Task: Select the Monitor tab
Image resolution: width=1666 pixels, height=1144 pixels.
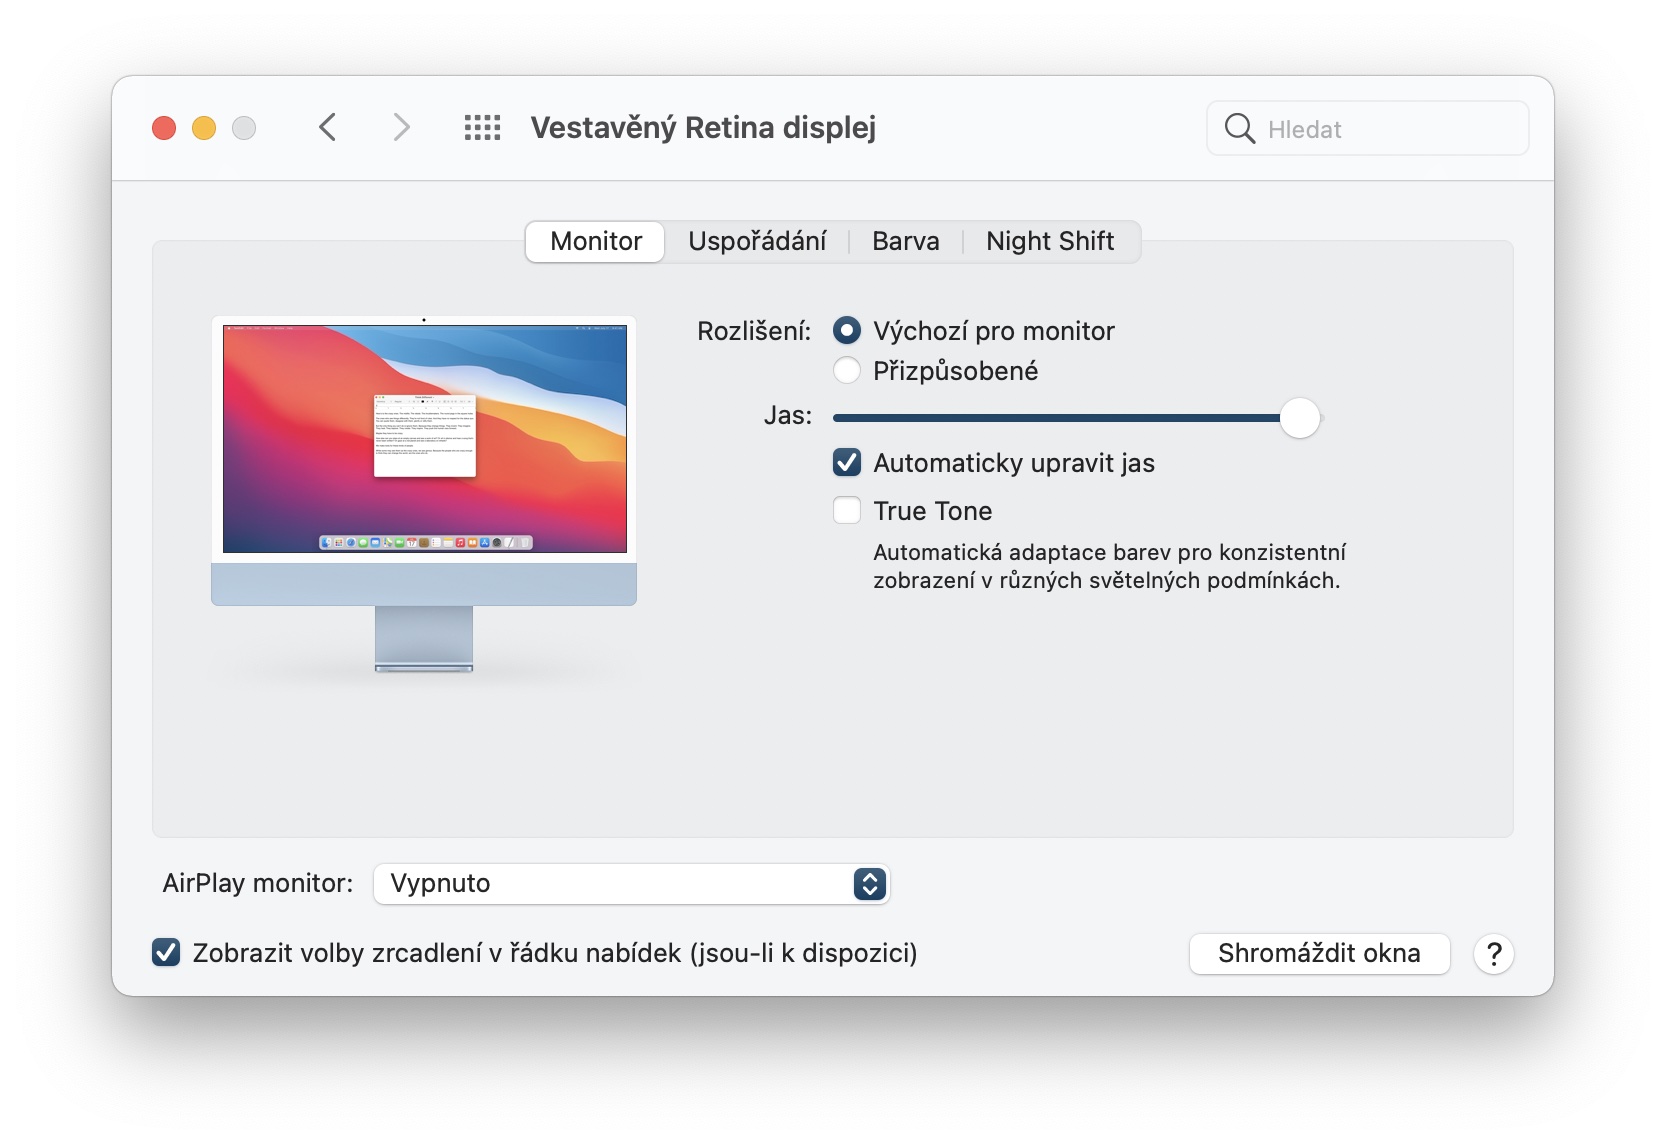Action: [595, 241]
